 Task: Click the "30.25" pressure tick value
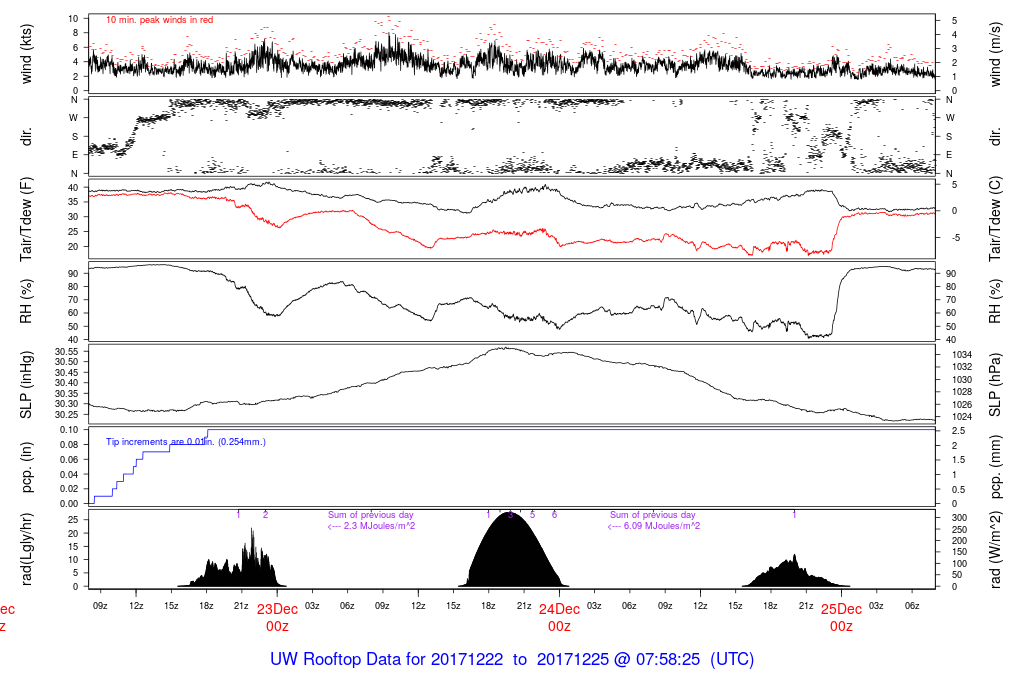[67, 415]
